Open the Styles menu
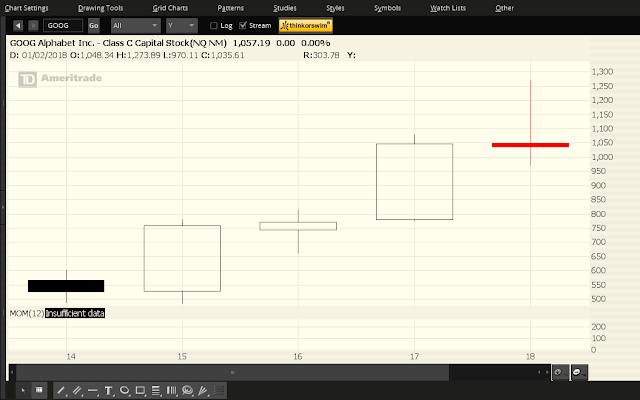This screenshot has height=400, width=640. (335, 8)
